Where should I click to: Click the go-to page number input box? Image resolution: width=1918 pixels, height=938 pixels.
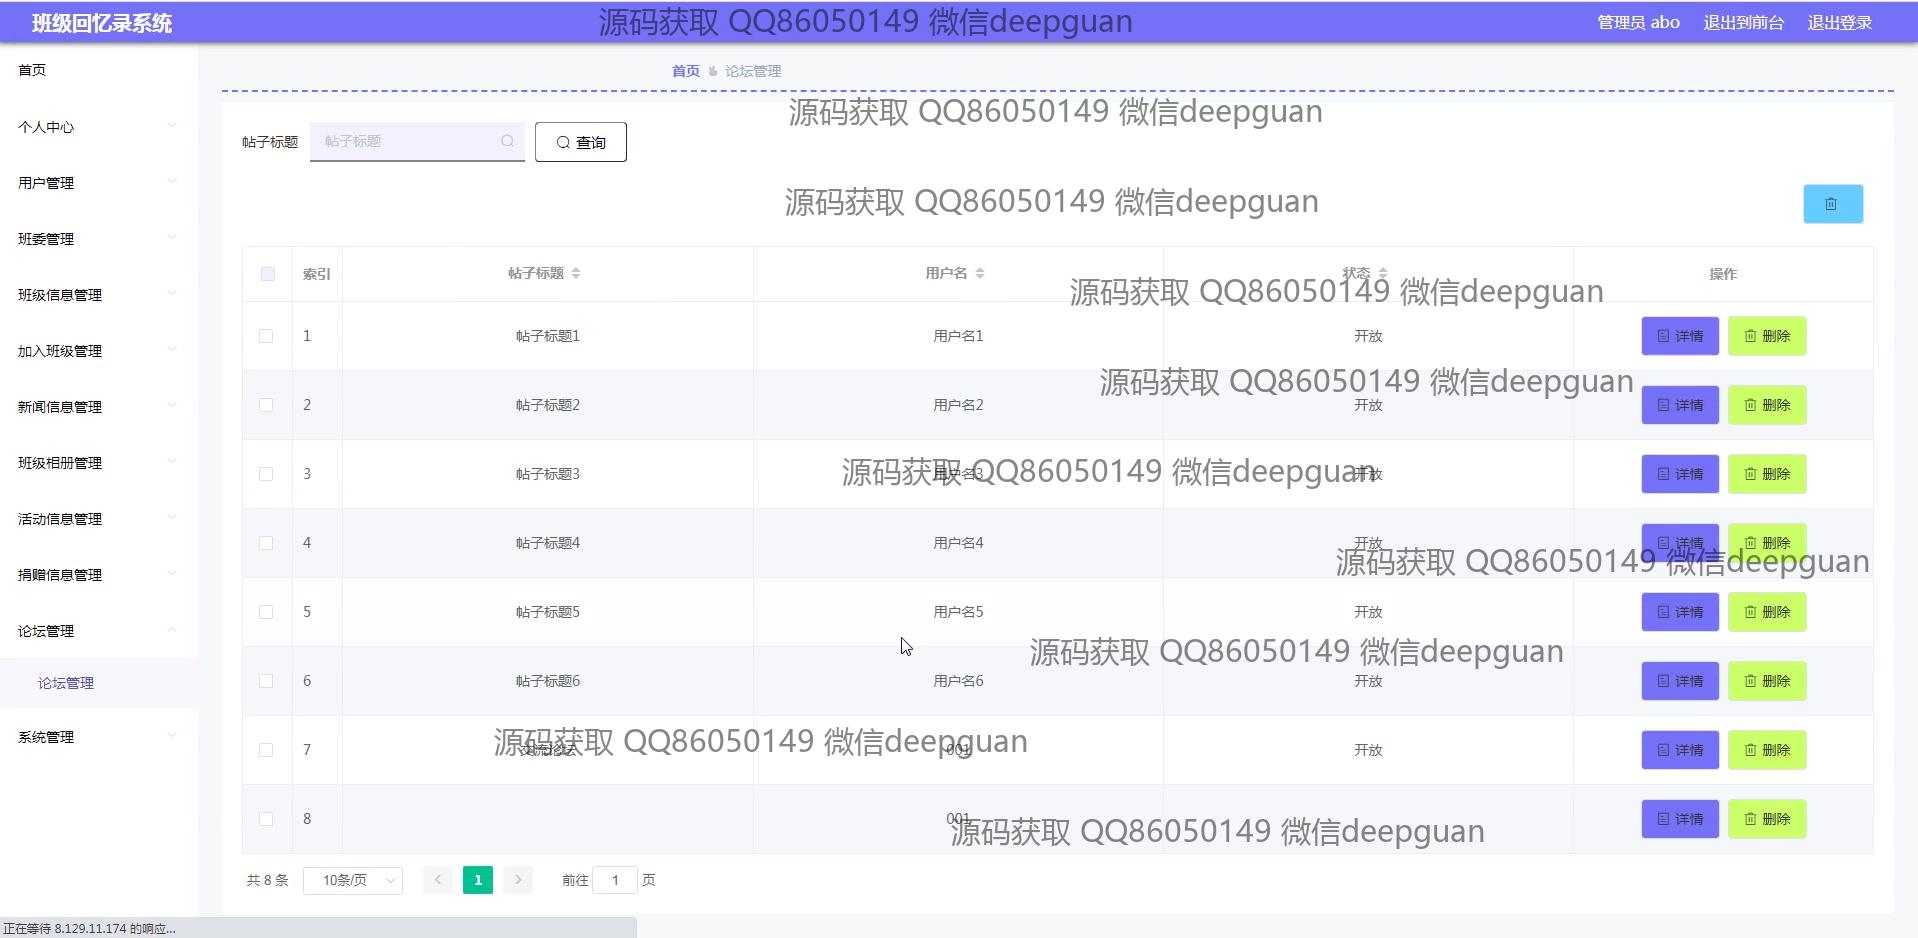[615, 880]
